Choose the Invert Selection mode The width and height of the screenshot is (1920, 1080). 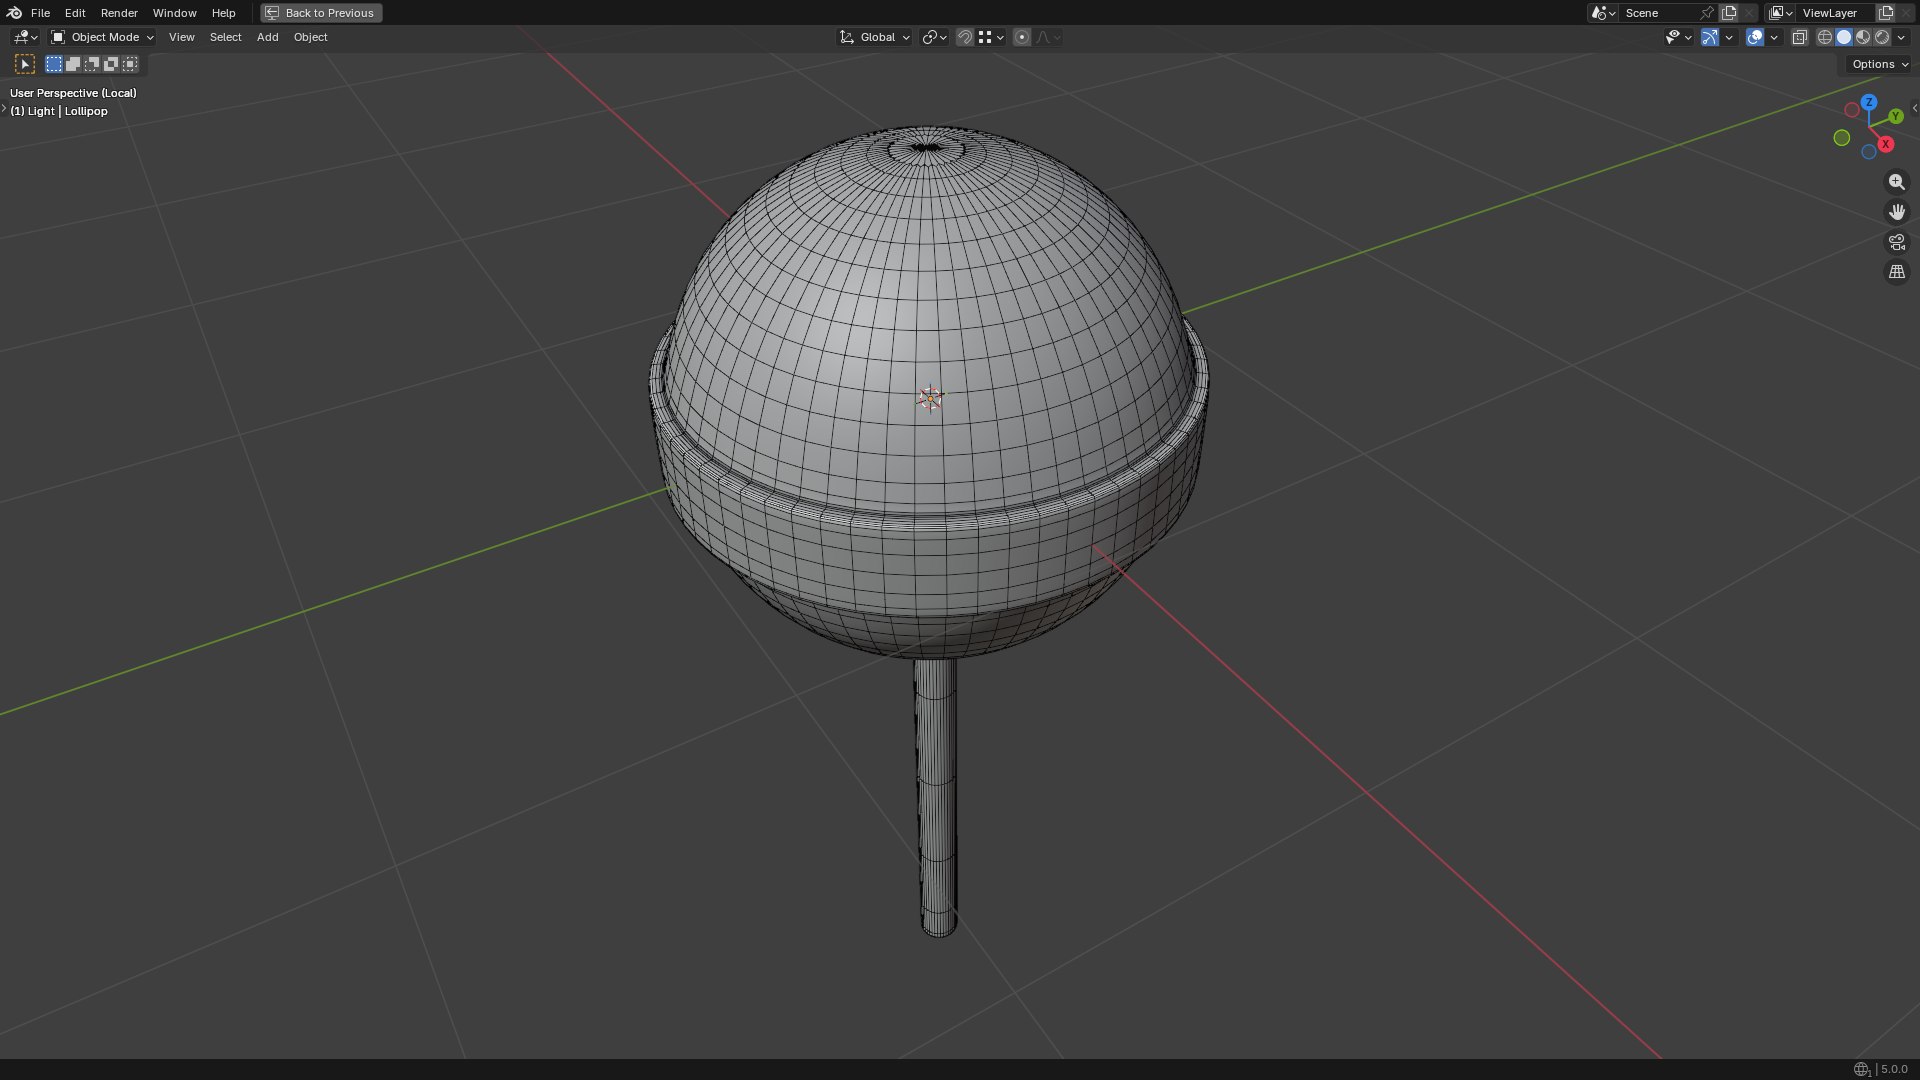(111, 64)
